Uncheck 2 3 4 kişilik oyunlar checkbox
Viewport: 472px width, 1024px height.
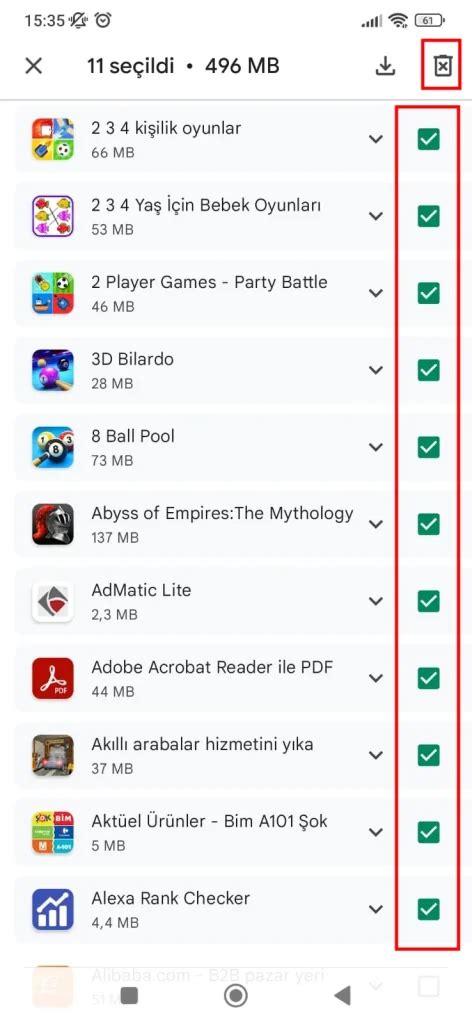[428, 139]
